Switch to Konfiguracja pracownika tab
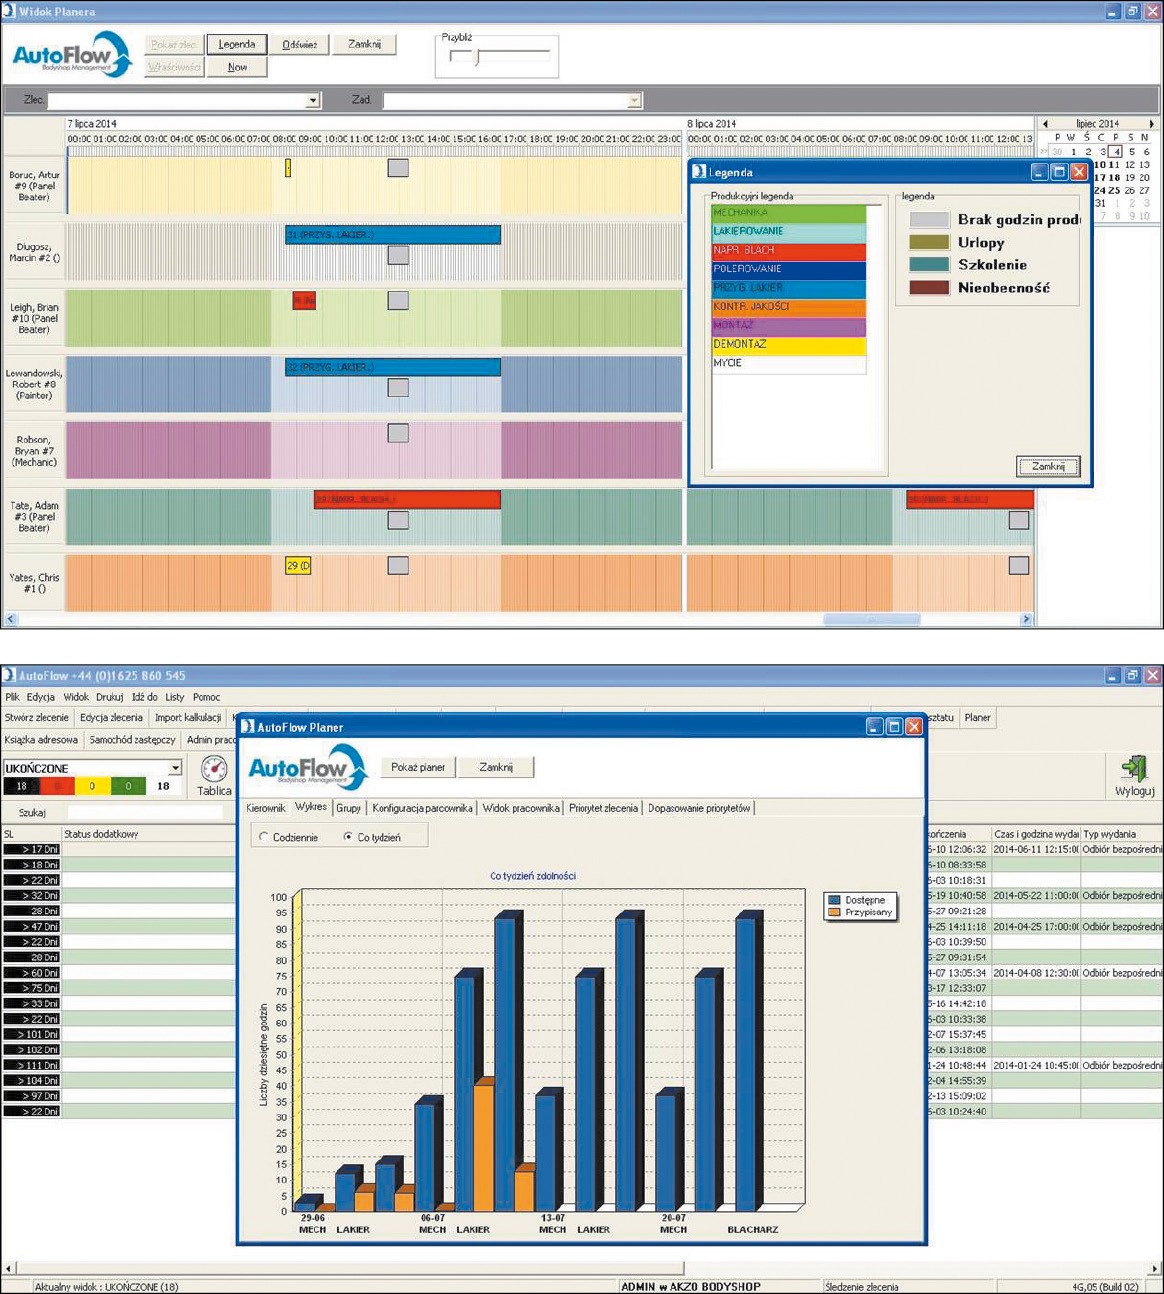Screen dimensions: 1164x1294 click(x=422, y=808)
